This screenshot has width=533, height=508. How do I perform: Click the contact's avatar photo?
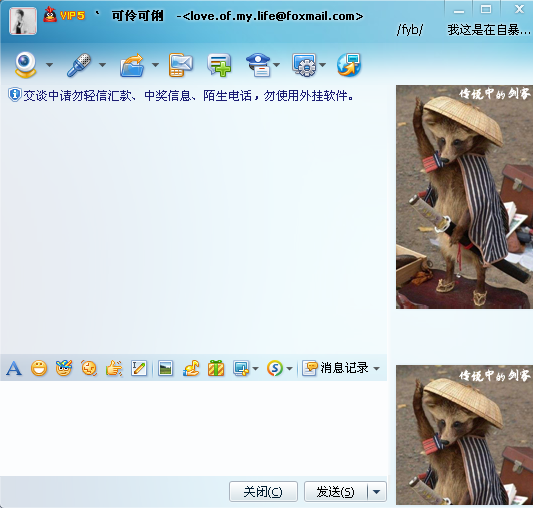pos(23,21)
